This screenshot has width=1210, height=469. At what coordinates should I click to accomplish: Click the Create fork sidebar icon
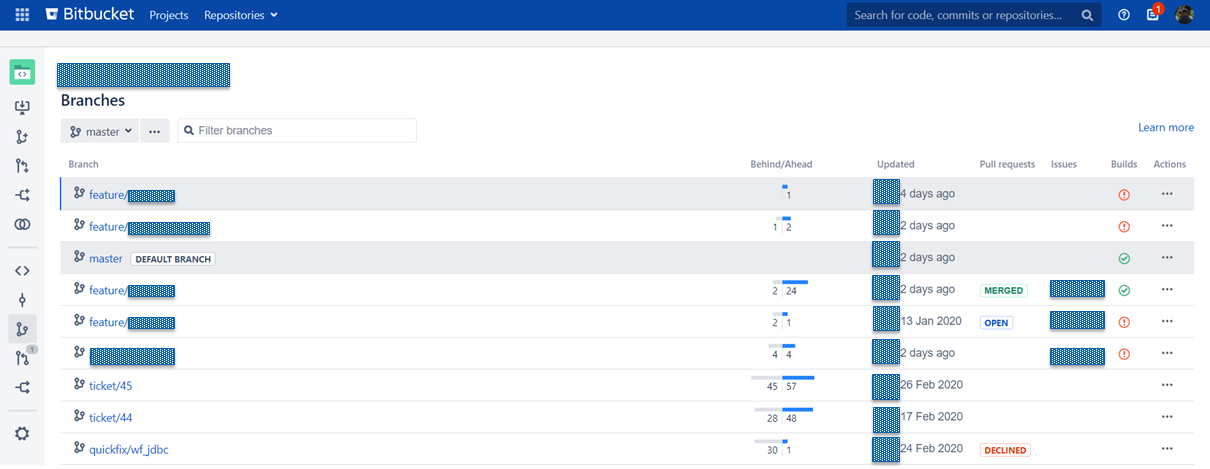tap(22, 195)
